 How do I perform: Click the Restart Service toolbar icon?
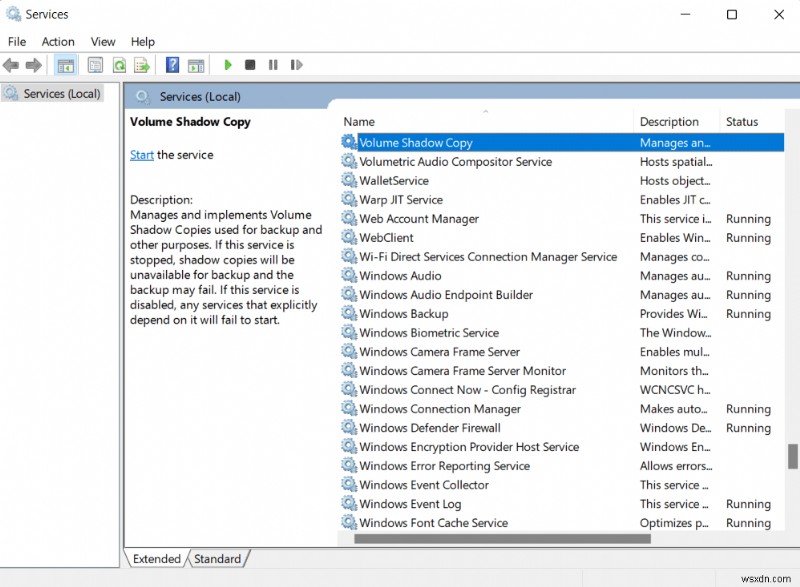[297, 65]
